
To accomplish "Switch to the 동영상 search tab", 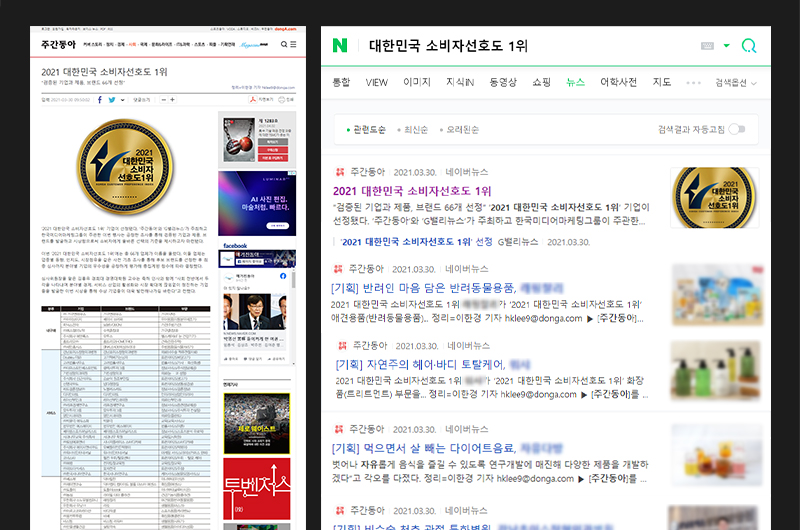I will 503,82.
